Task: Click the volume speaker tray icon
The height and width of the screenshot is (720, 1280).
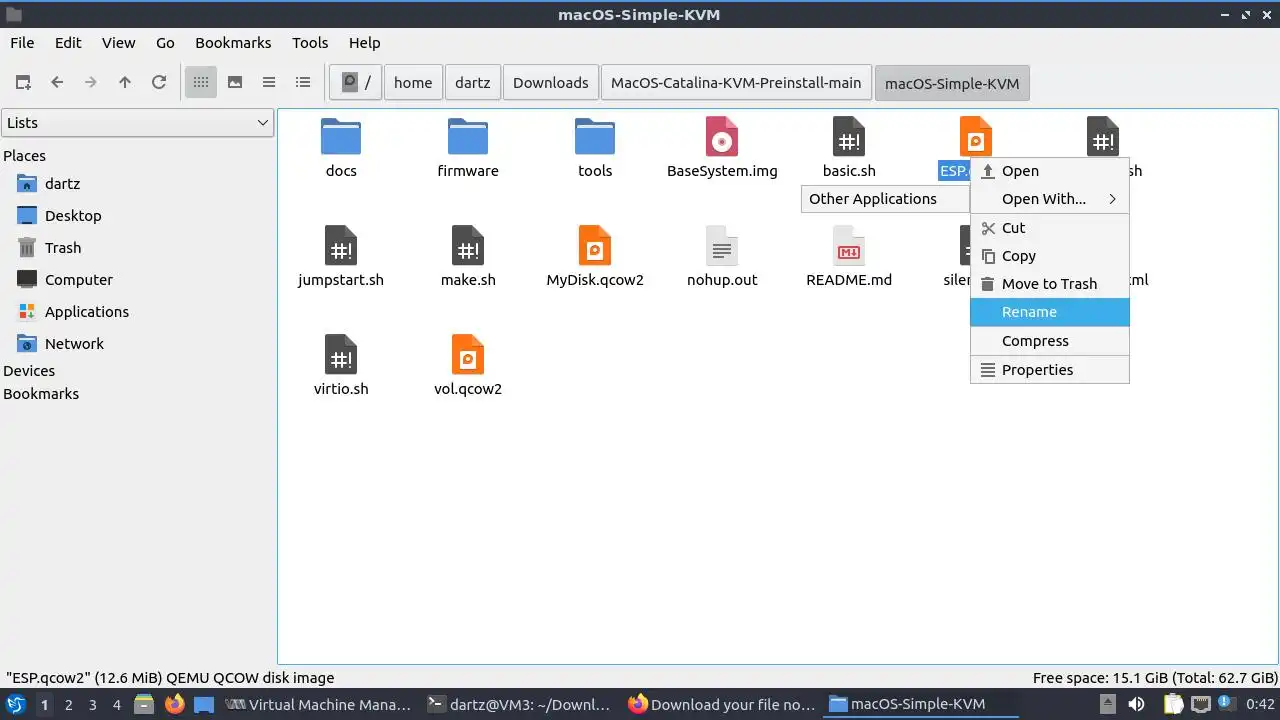Action: pos(1136,705)
